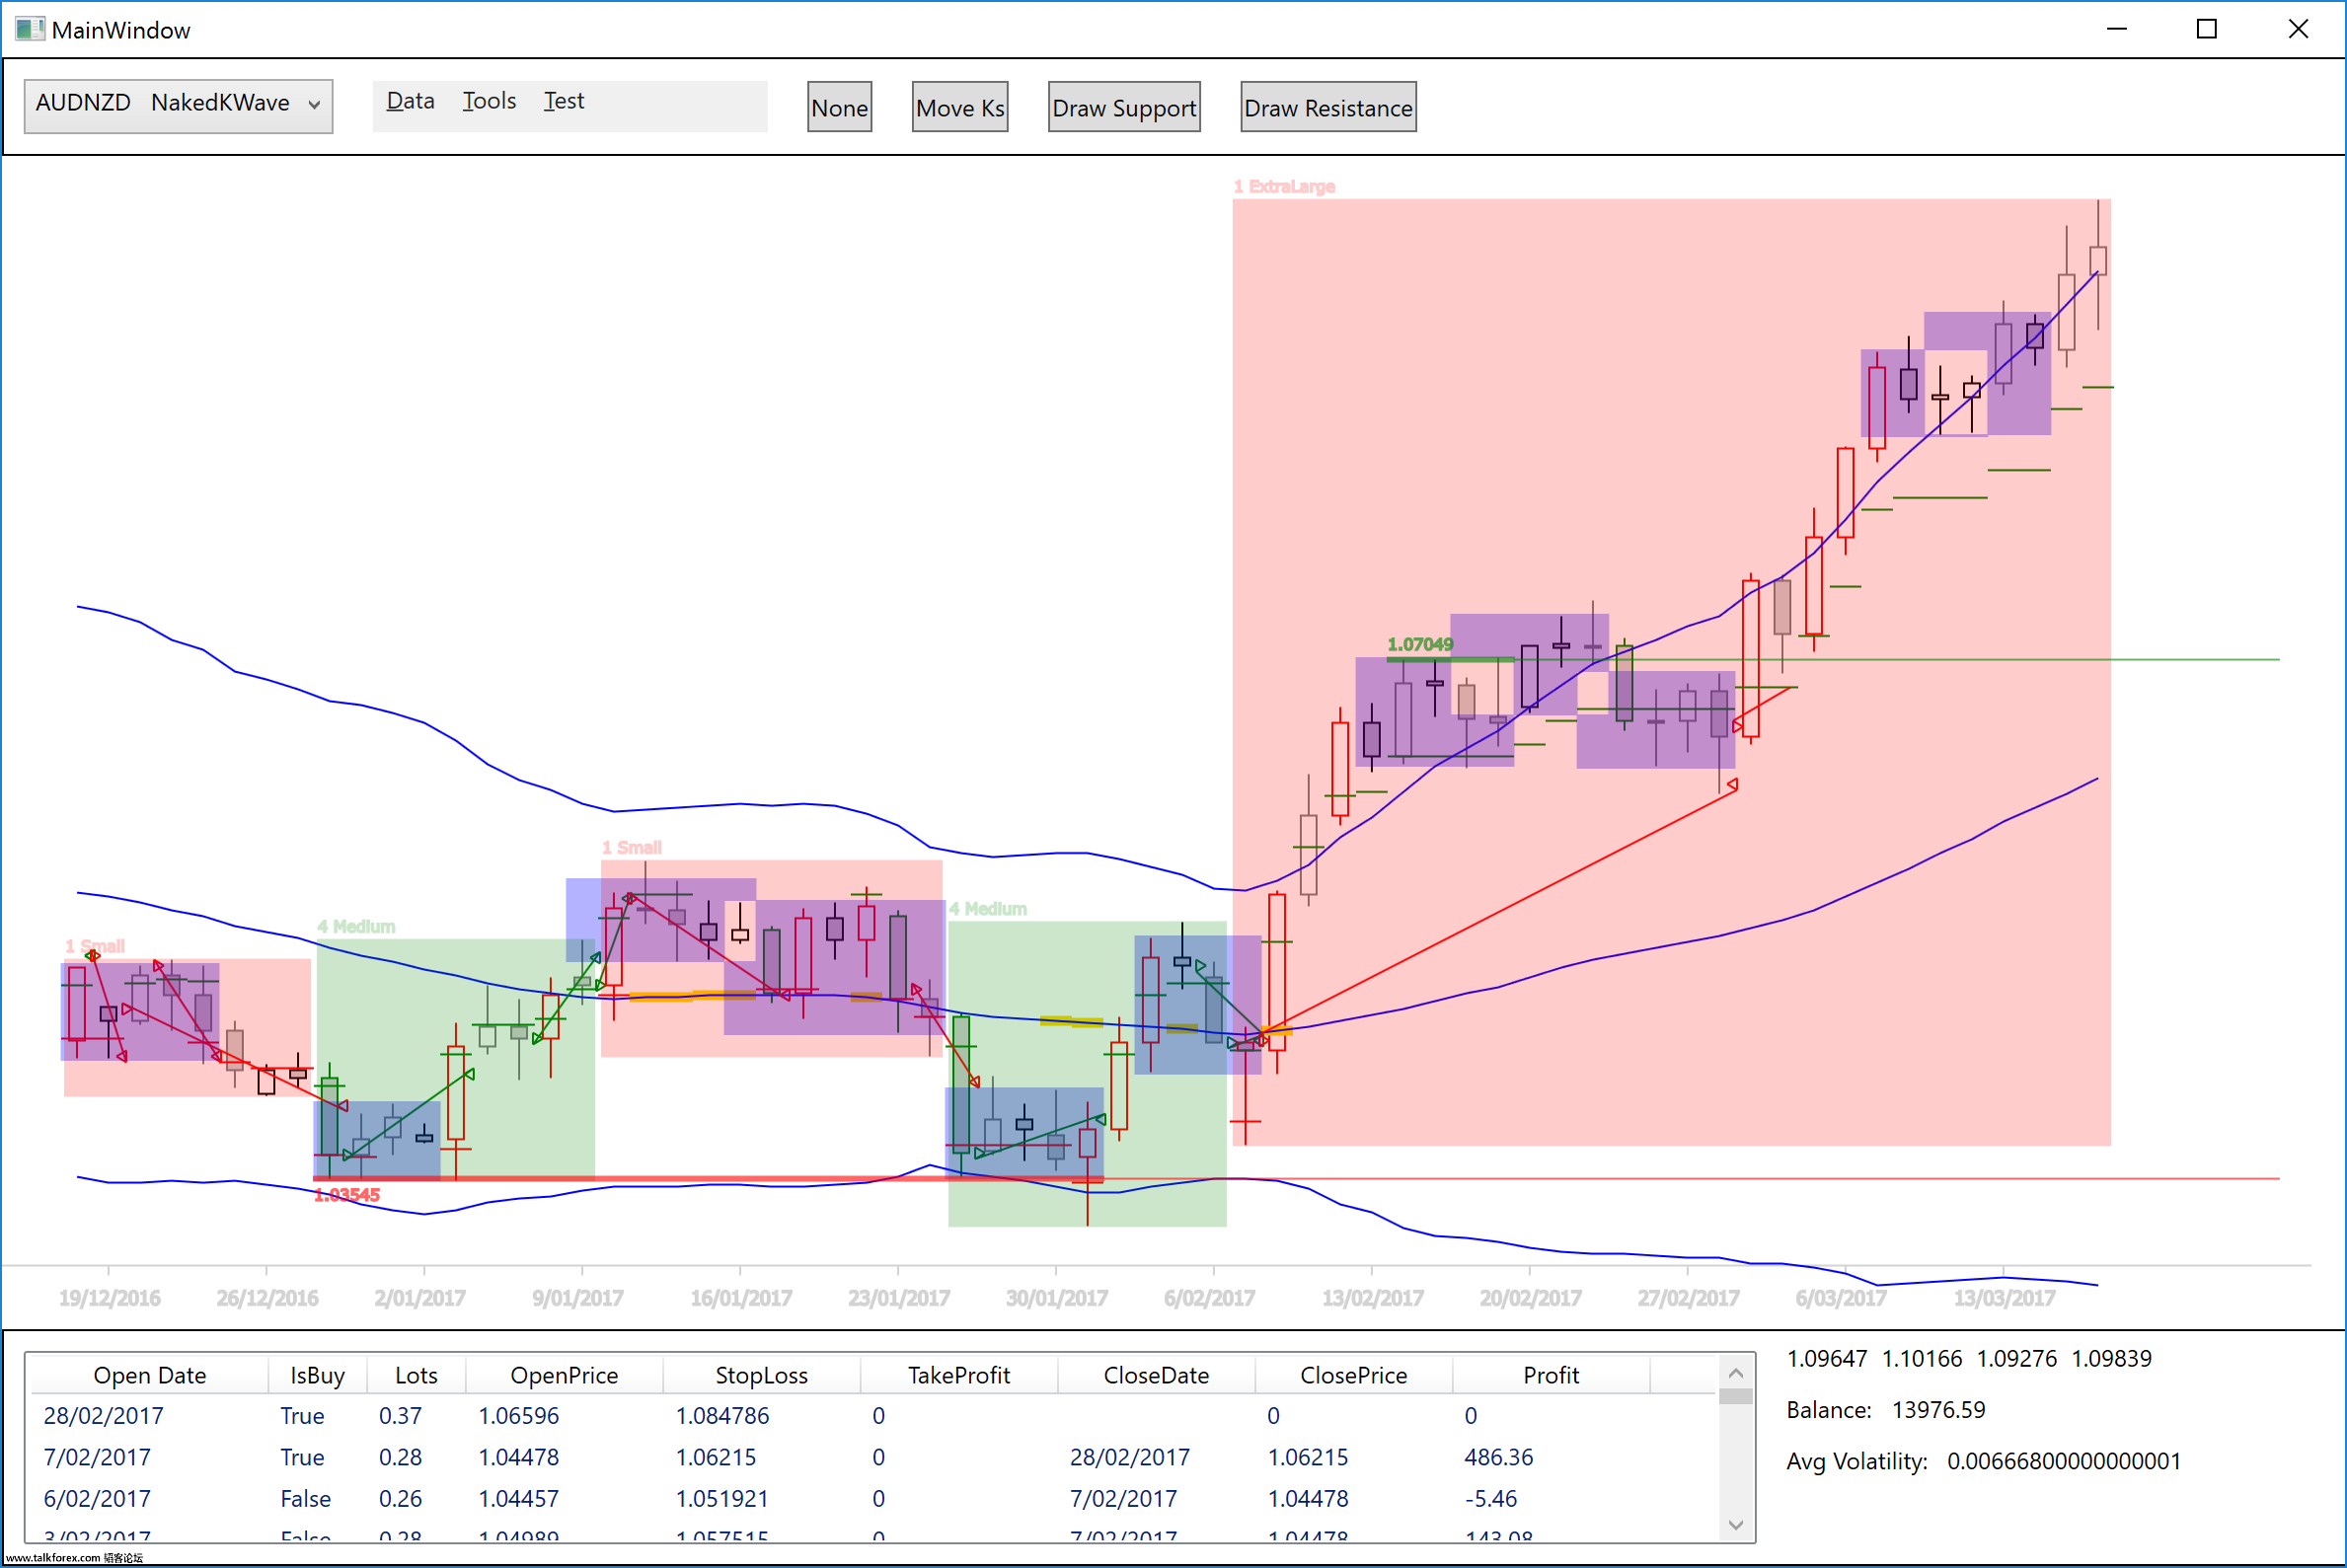Viewport: 2347px width, 1568px height.
Task: Select the trade row with Open Date 7/02/2017
Action: [874, 1458]
